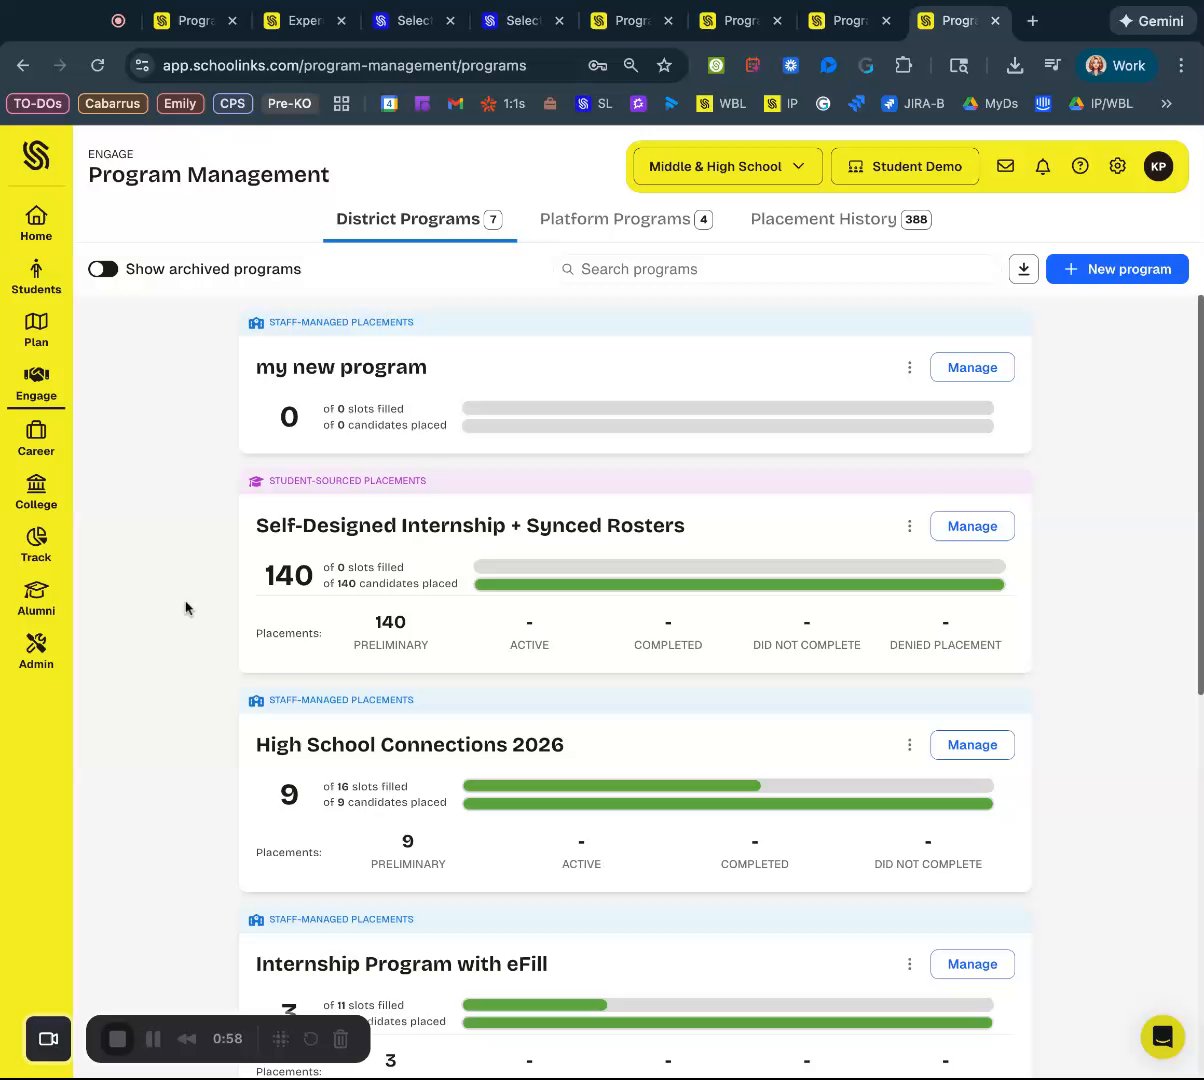1204x1080 pixels.
Task: Pause the screen recording
Action: coord(153,1039)
